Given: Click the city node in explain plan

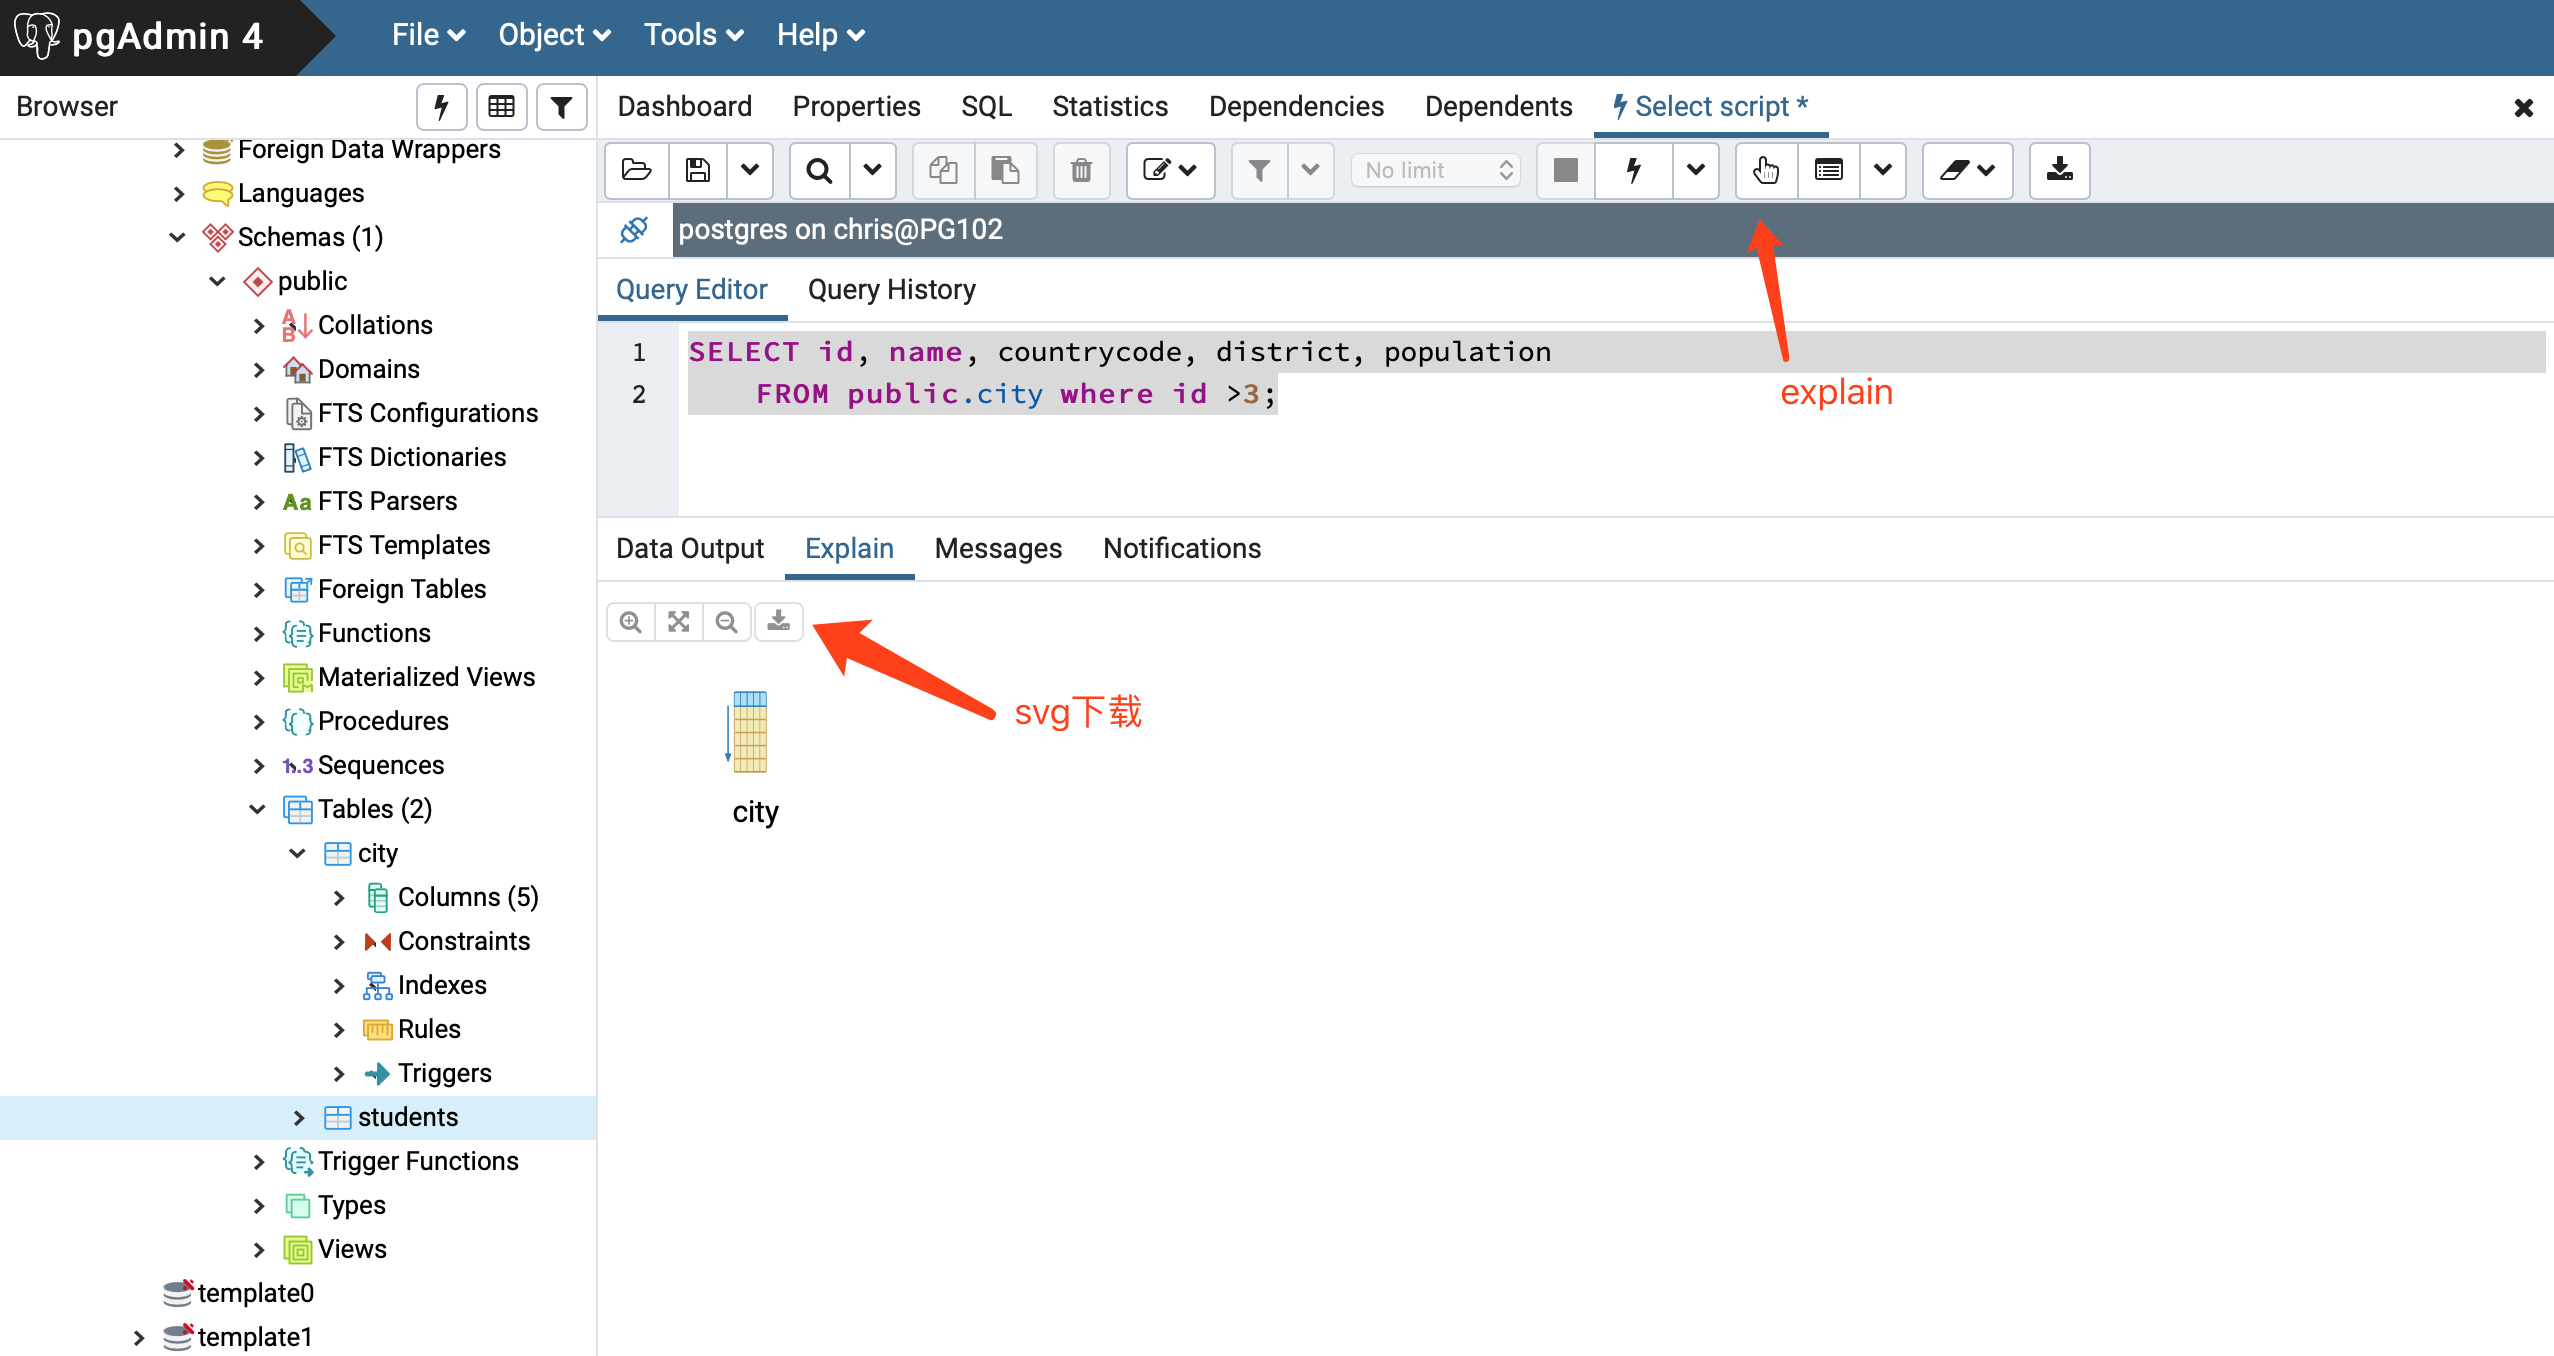Looking at the screenshot, I should [750, 734].
